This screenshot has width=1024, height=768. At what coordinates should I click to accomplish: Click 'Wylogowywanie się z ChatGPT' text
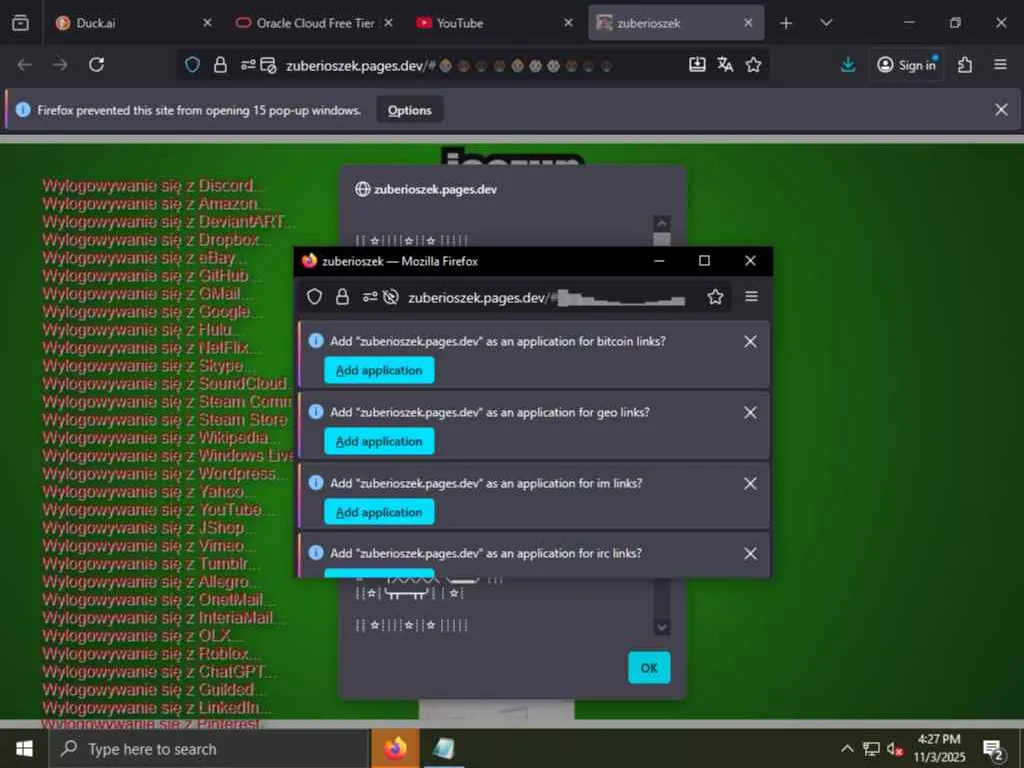click(153, 671)
